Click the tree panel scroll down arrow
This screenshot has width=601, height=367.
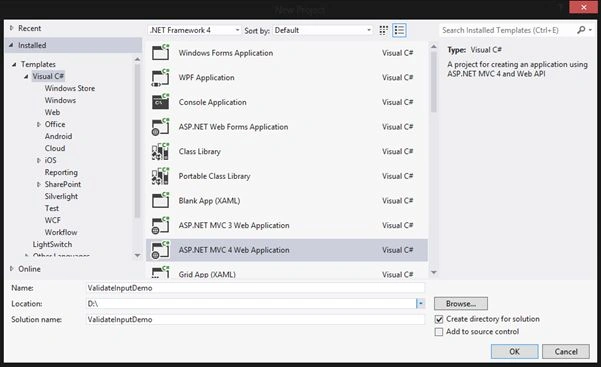click(137, 255)
